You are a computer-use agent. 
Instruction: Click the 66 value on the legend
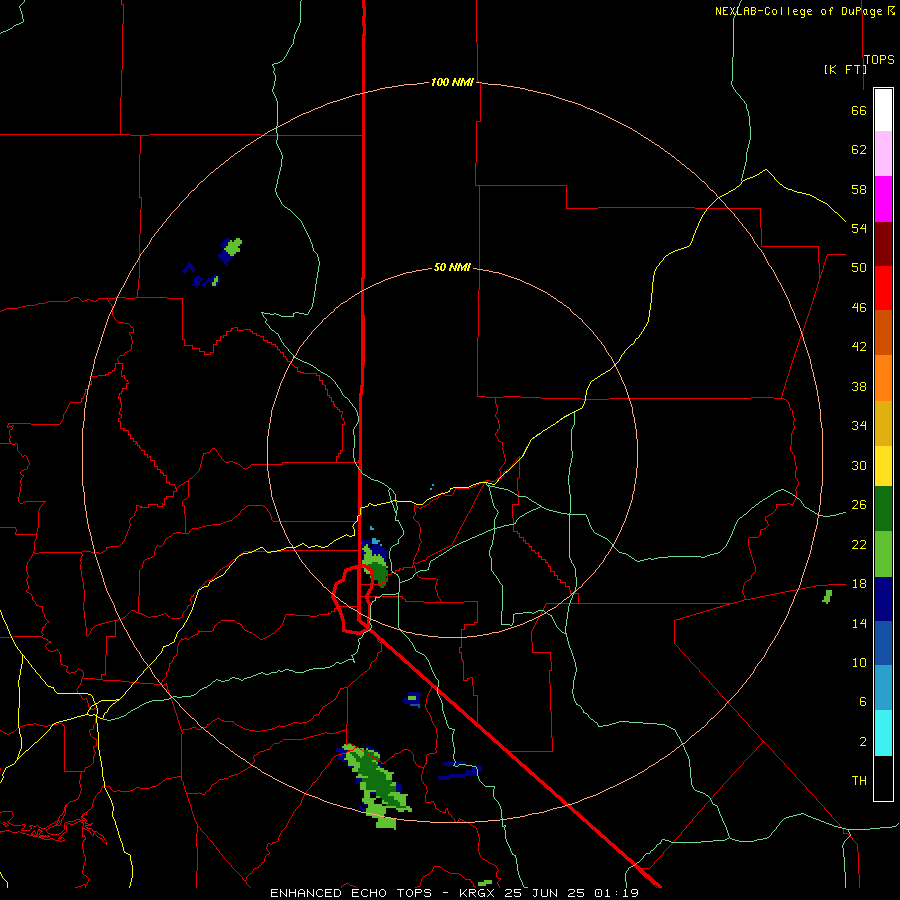(x=859, y=110)
